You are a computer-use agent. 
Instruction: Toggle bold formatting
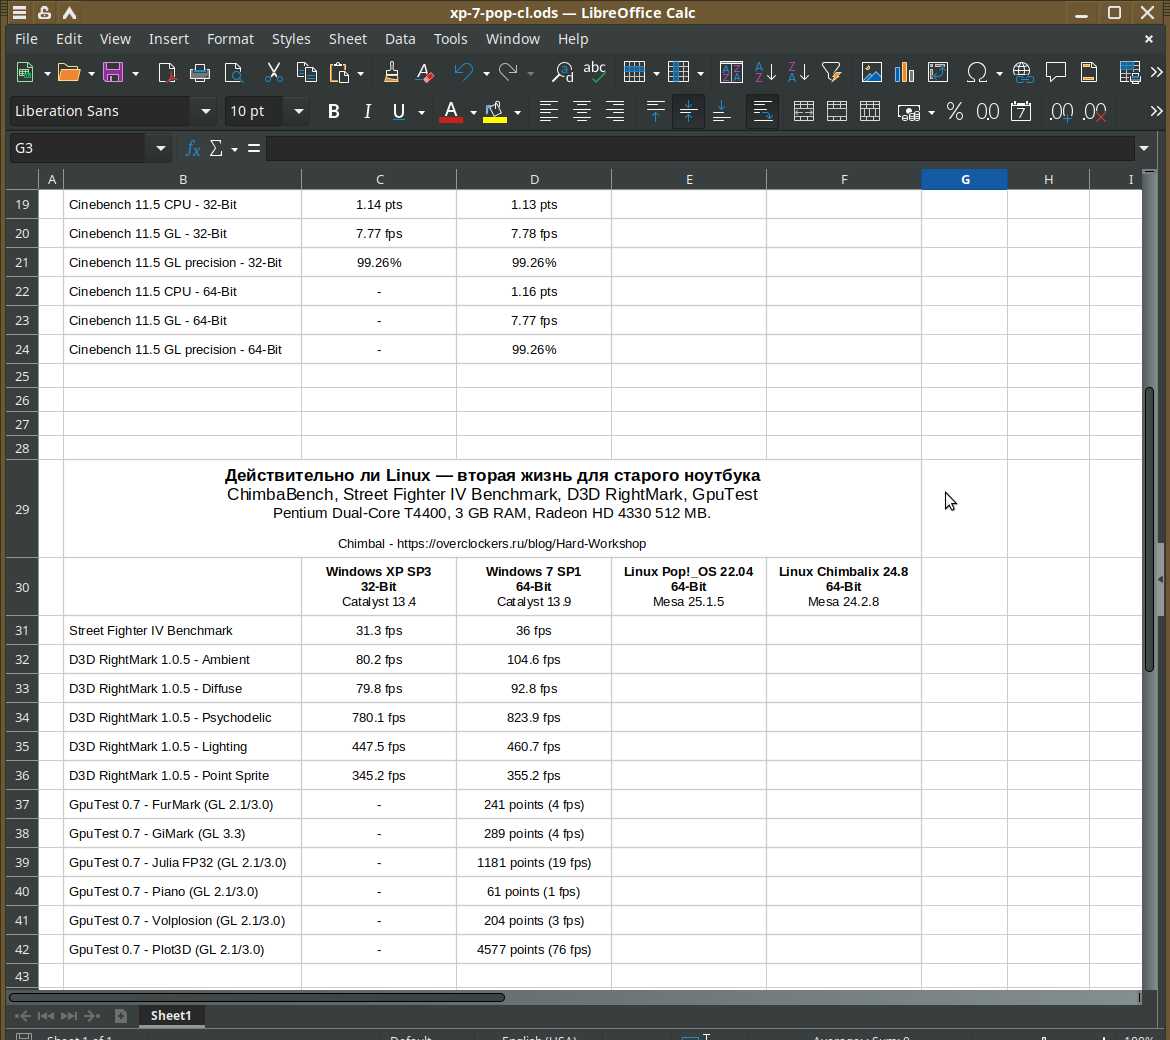pos(334,112)
